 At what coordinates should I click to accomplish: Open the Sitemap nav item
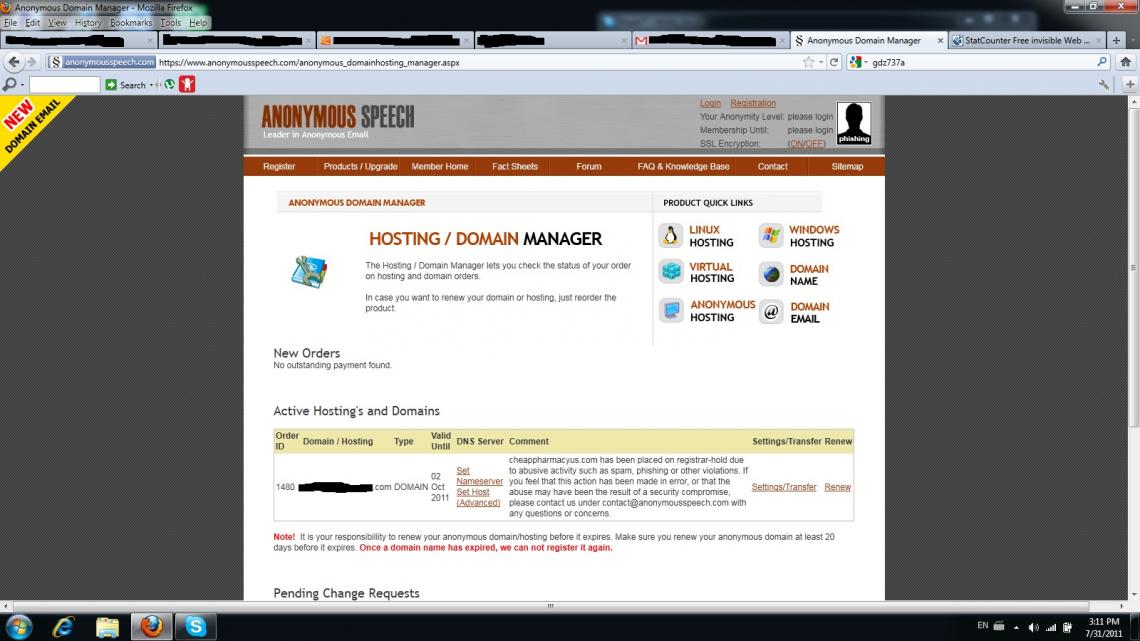point(847,166)
